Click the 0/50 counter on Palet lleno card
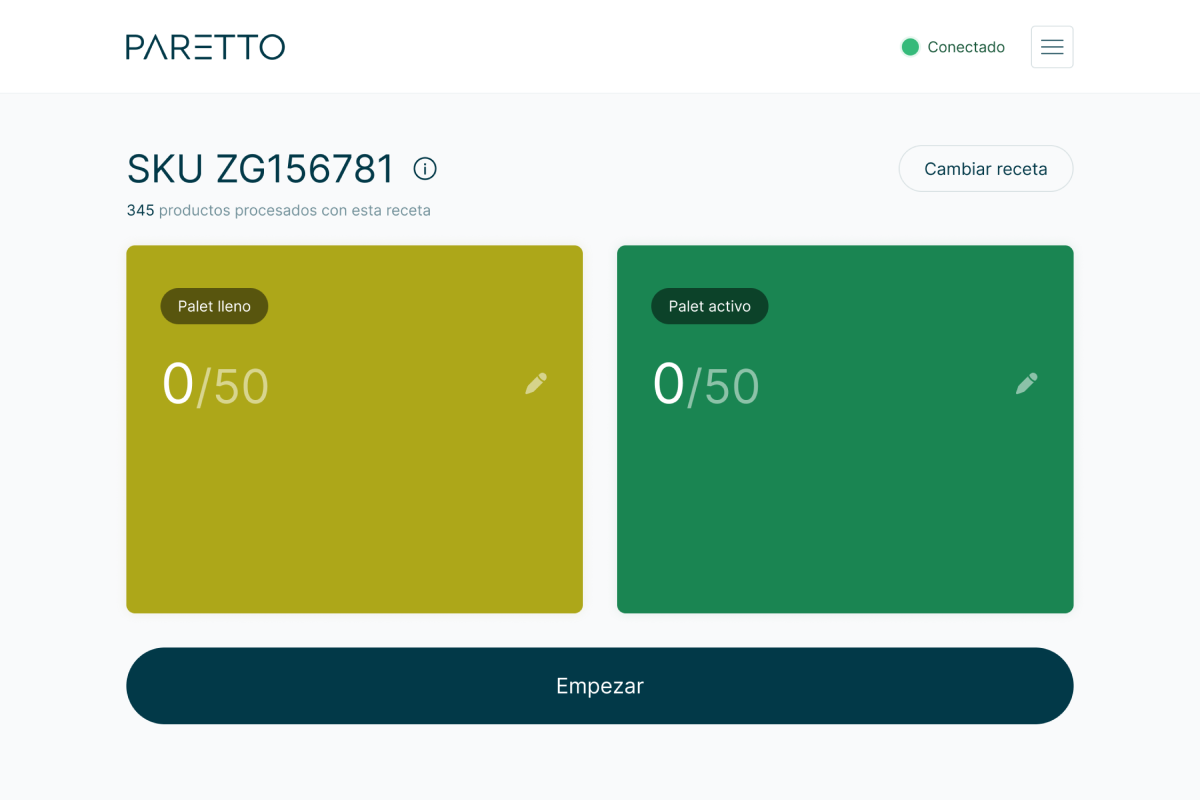 coord(215,385)
